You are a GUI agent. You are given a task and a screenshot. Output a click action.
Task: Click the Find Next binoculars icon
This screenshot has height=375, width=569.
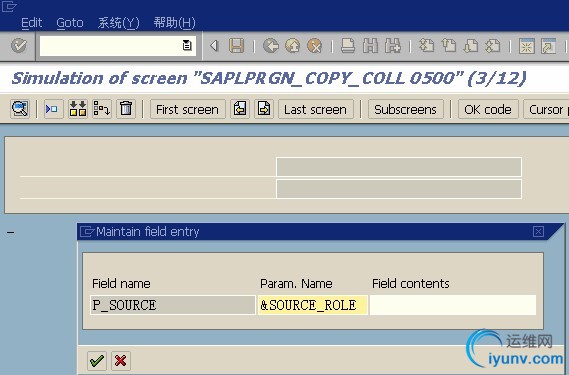pos(393,46)
